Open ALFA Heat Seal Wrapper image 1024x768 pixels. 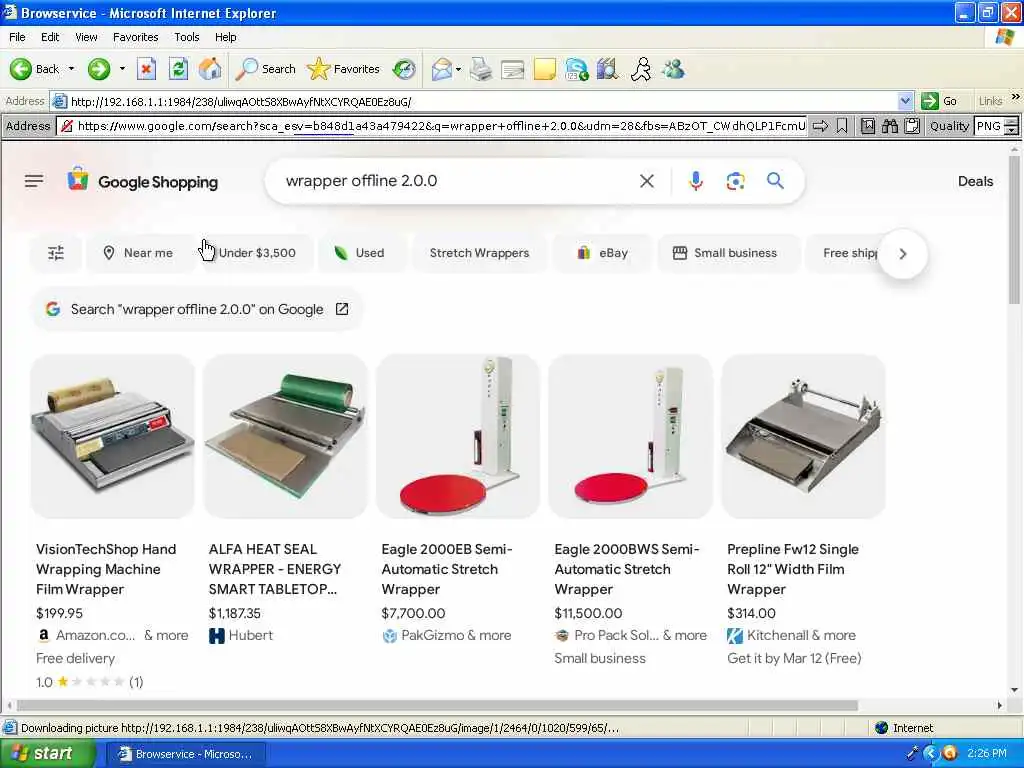click(x=285, y=436)
